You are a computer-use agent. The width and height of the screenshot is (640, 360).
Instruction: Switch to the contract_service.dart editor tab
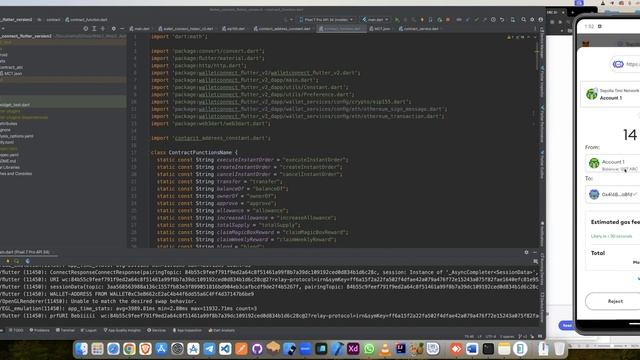[420, 29]
